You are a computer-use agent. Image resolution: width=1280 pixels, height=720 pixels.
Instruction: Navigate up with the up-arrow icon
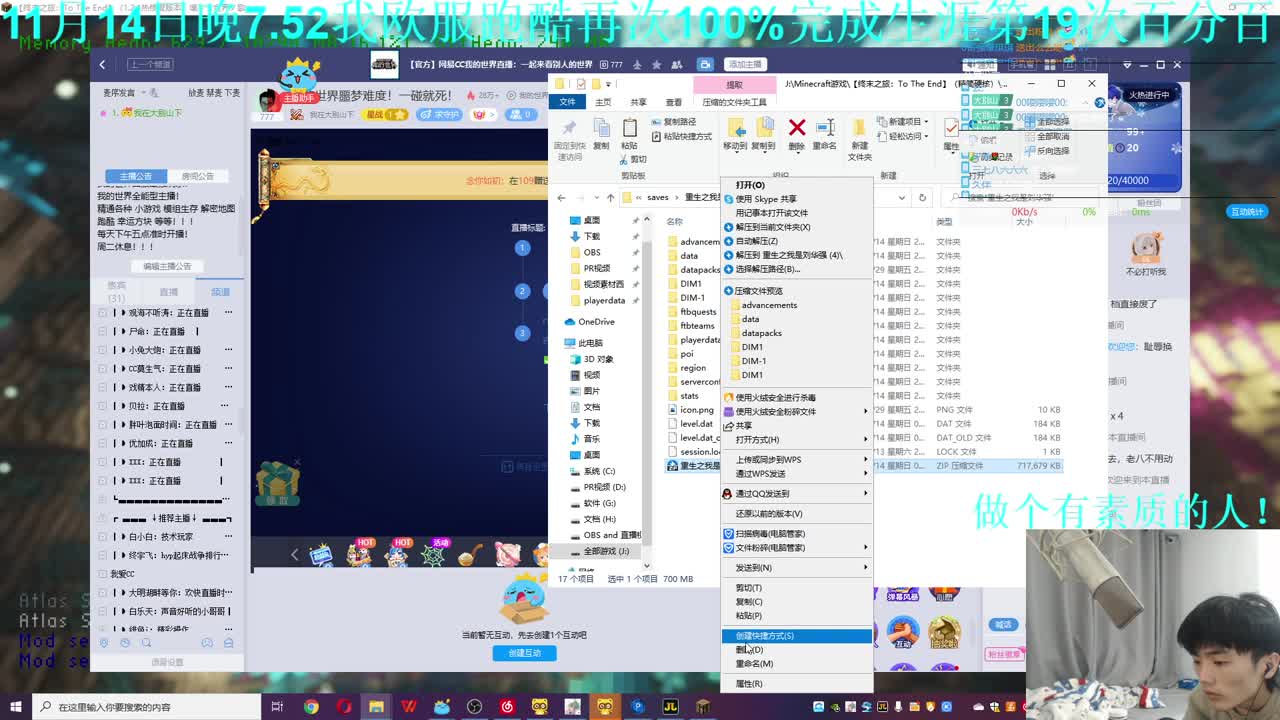click(x=610, y=197)
